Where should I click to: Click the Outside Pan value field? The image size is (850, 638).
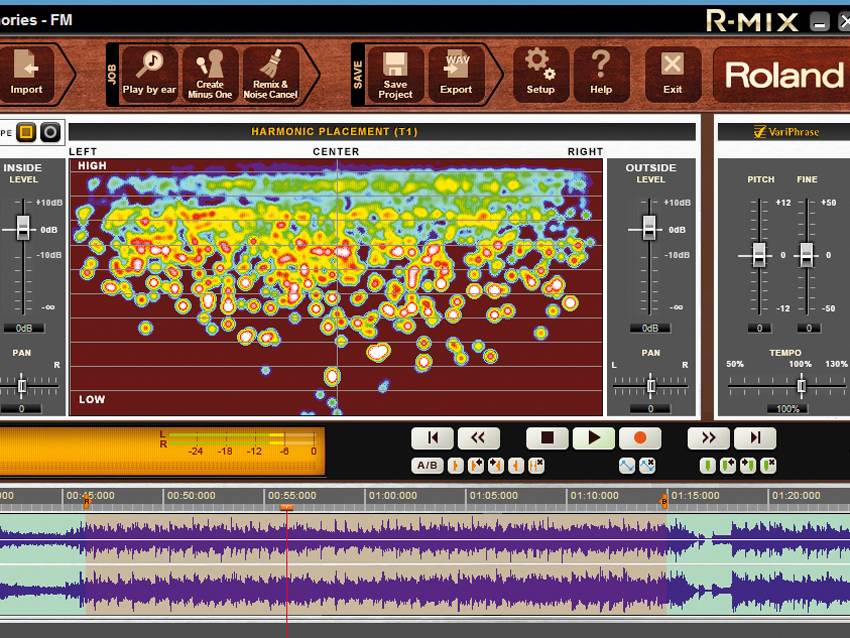click(x=651, y=409)
